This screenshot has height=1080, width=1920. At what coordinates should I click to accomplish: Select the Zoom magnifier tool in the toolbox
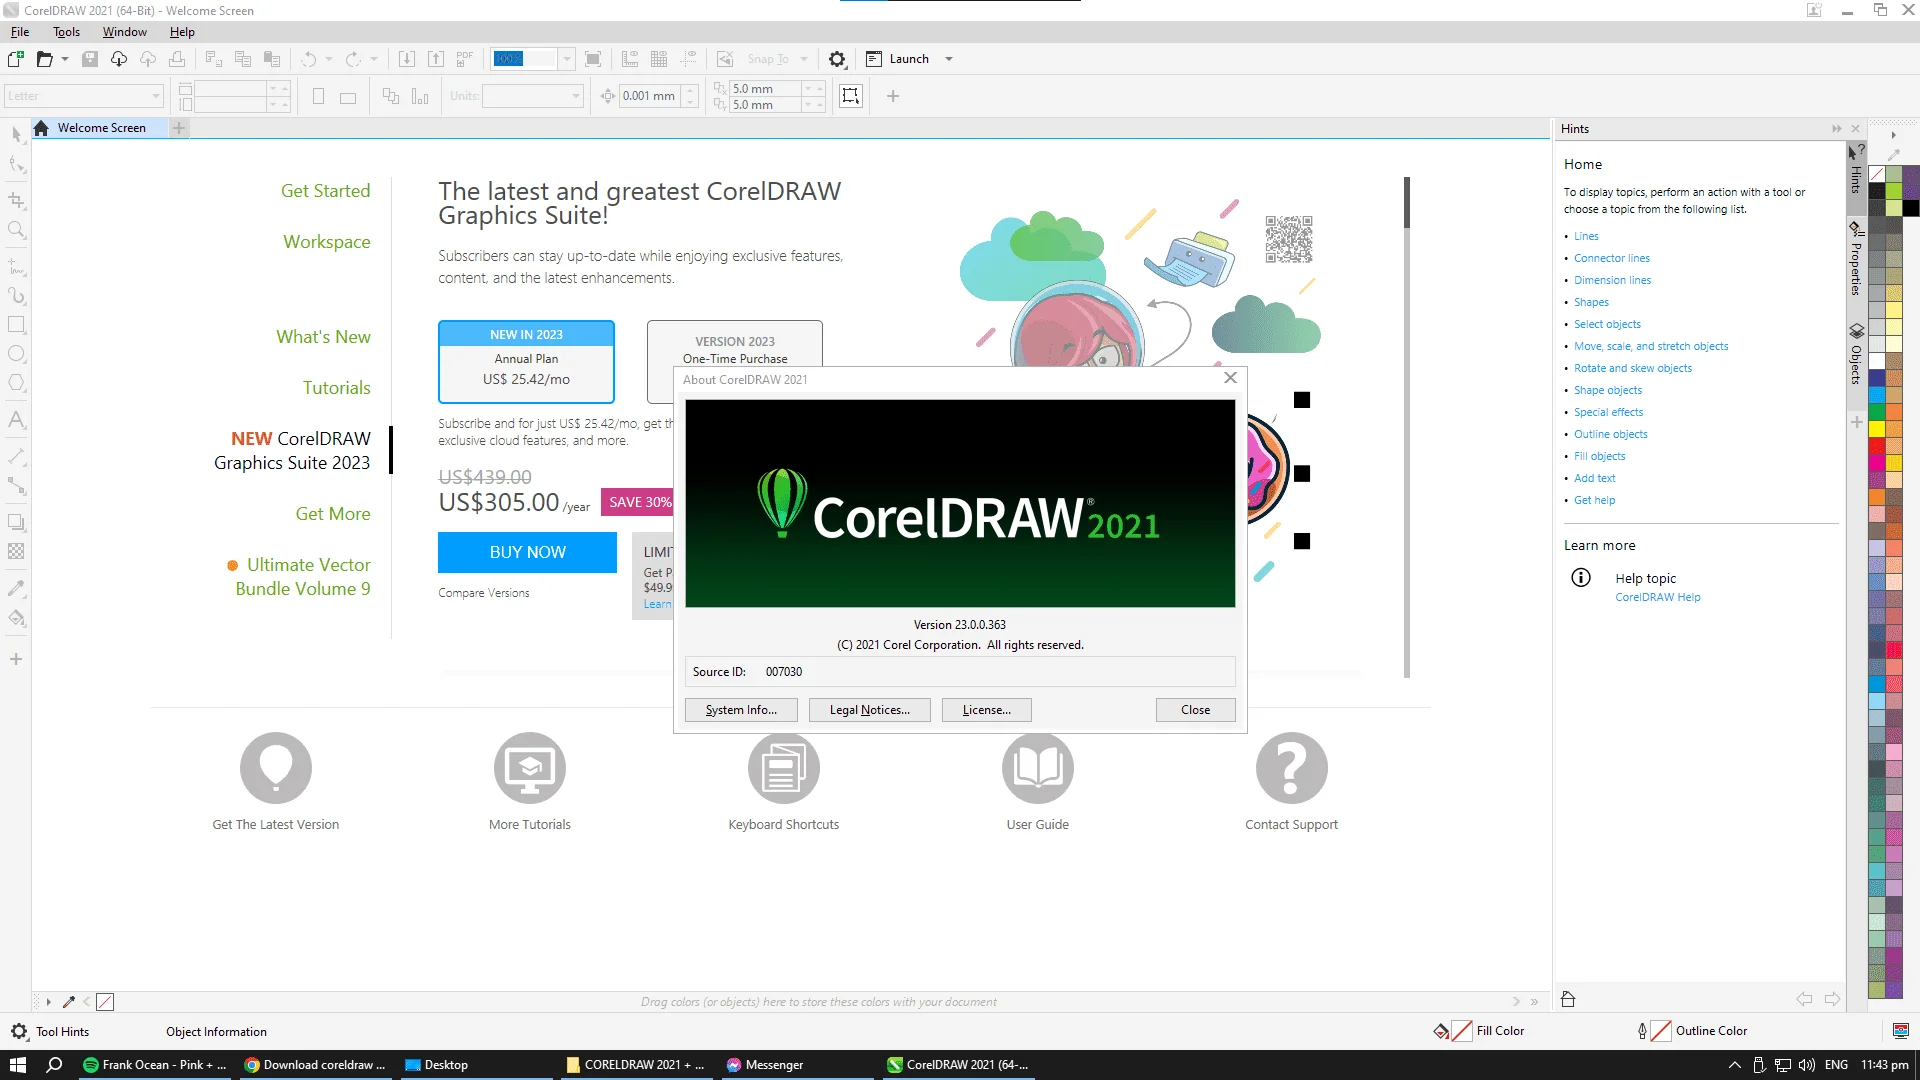[16, 231]
